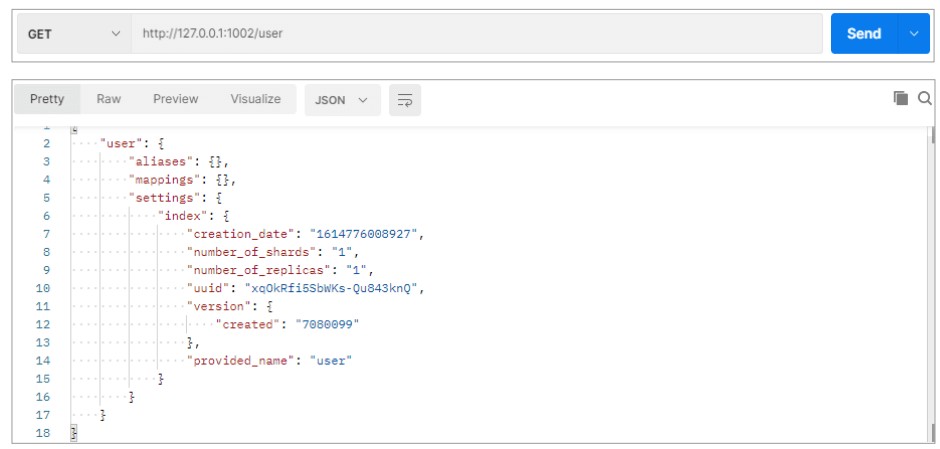Viewport: 940px width, 449px height.
Task: Open the JSON format dropdown
Action: click(x=342, y=100)
